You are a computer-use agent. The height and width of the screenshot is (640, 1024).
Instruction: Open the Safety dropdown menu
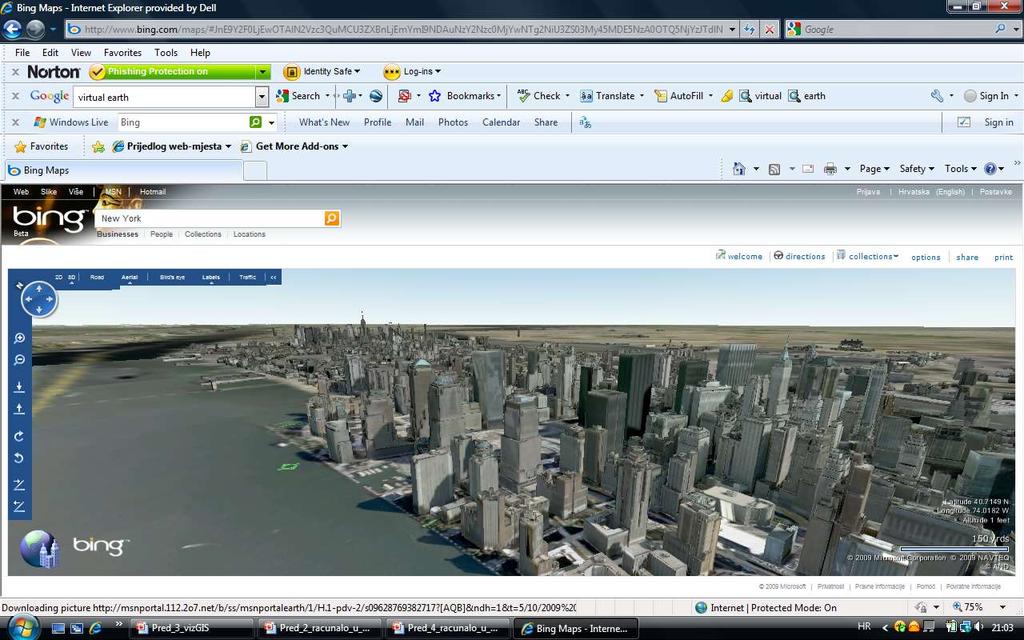click(x=916, y=169)
